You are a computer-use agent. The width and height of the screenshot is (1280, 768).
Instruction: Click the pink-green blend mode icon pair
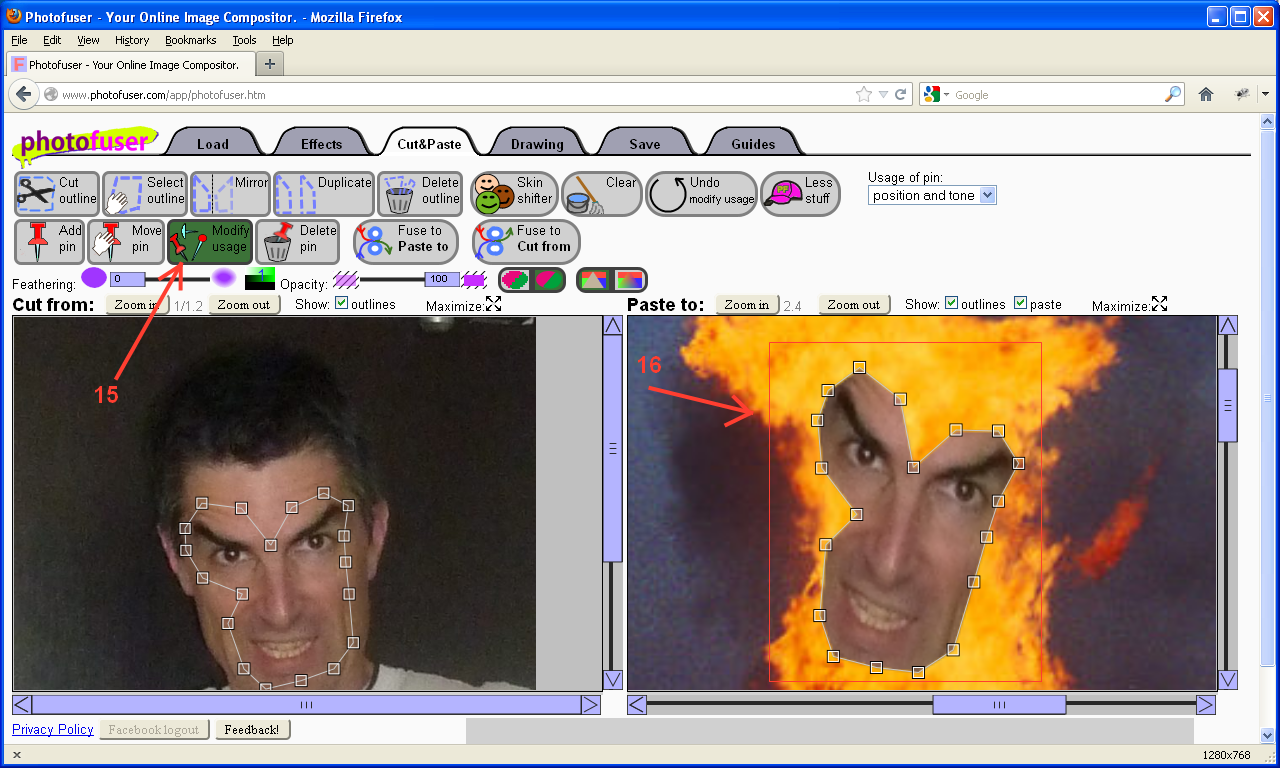(532, 280)
